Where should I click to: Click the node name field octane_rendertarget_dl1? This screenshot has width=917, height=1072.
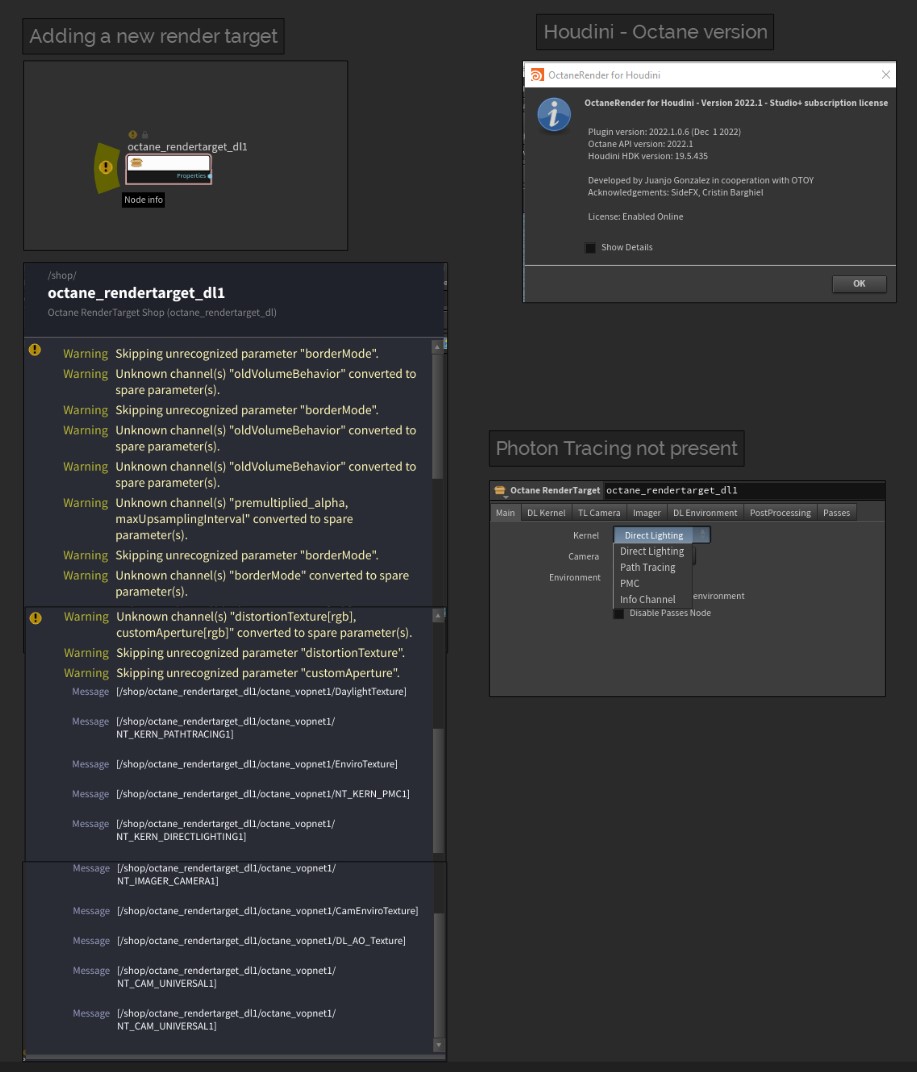tap(743, 490)
